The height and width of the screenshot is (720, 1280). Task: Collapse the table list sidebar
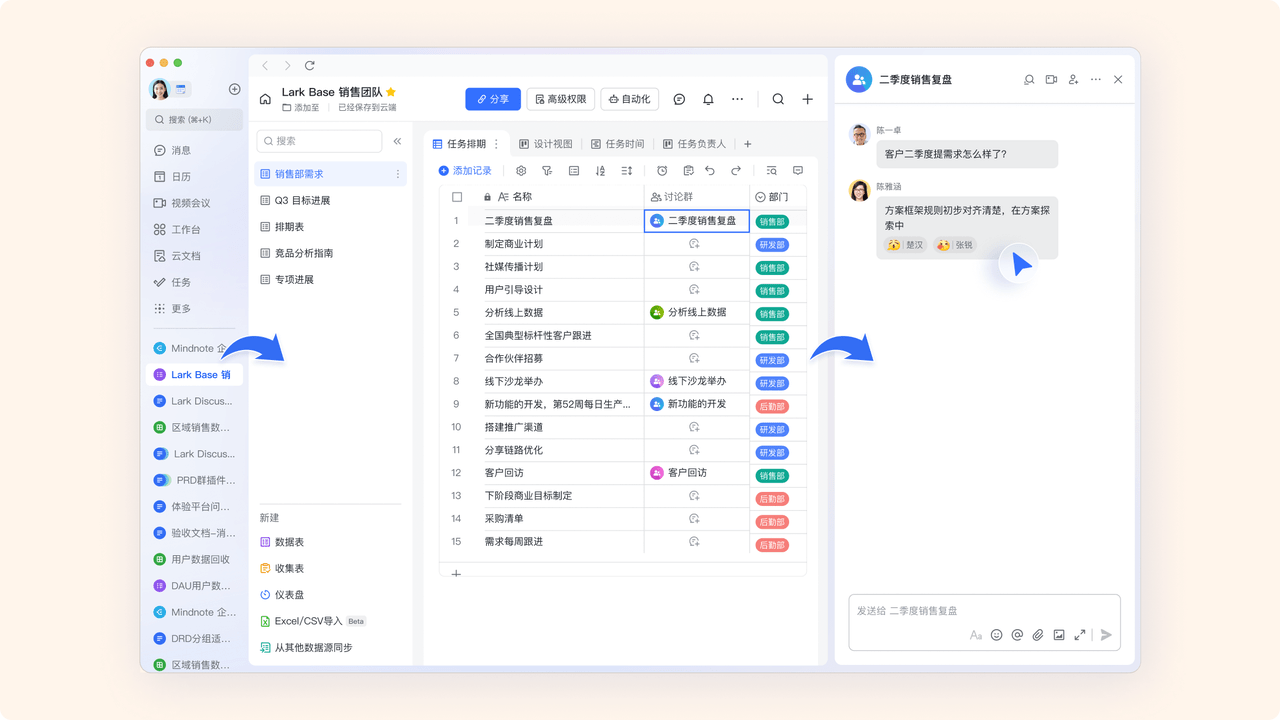tap(397, 141)
